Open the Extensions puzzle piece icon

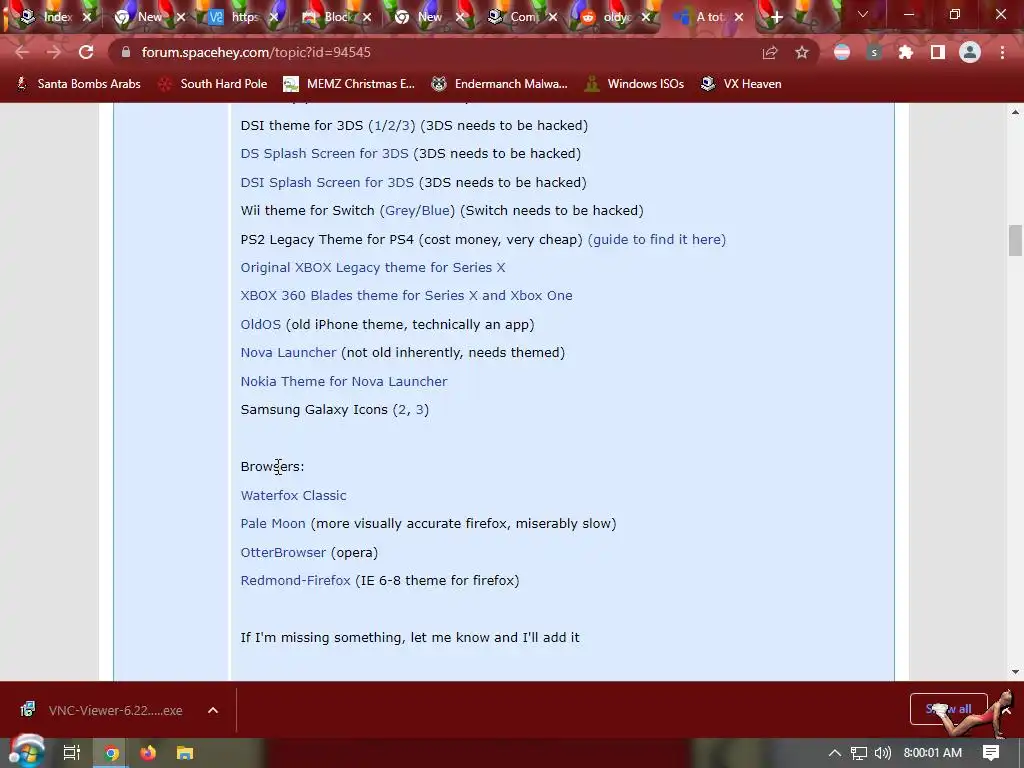[906, 52]
